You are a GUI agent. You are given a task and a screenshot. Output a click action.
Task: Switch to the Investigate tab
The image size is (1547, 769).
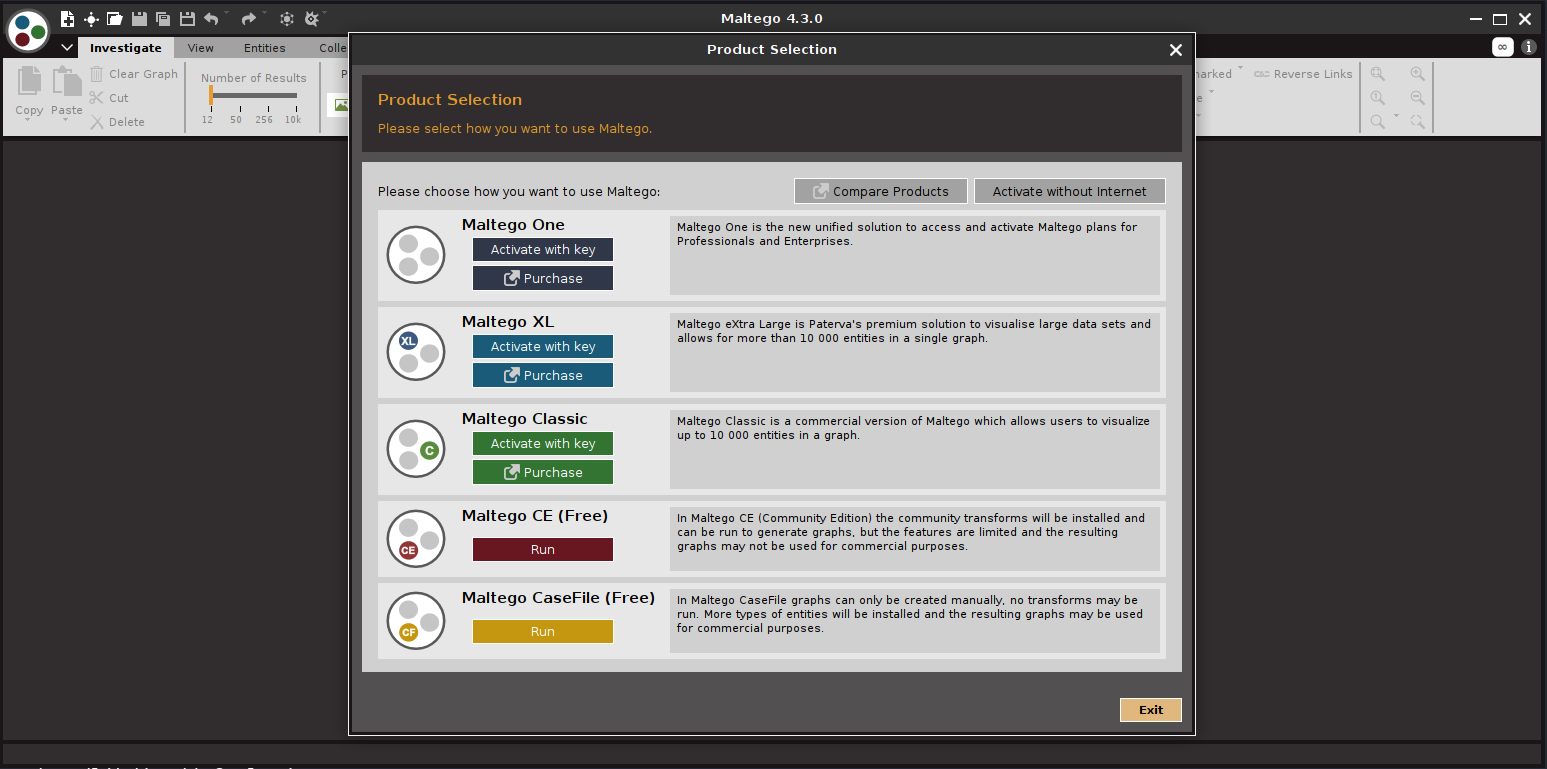125,48
